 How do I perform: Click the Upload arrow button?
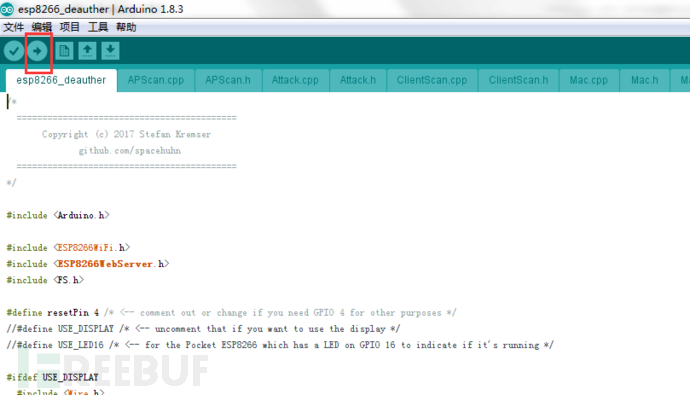37,51
